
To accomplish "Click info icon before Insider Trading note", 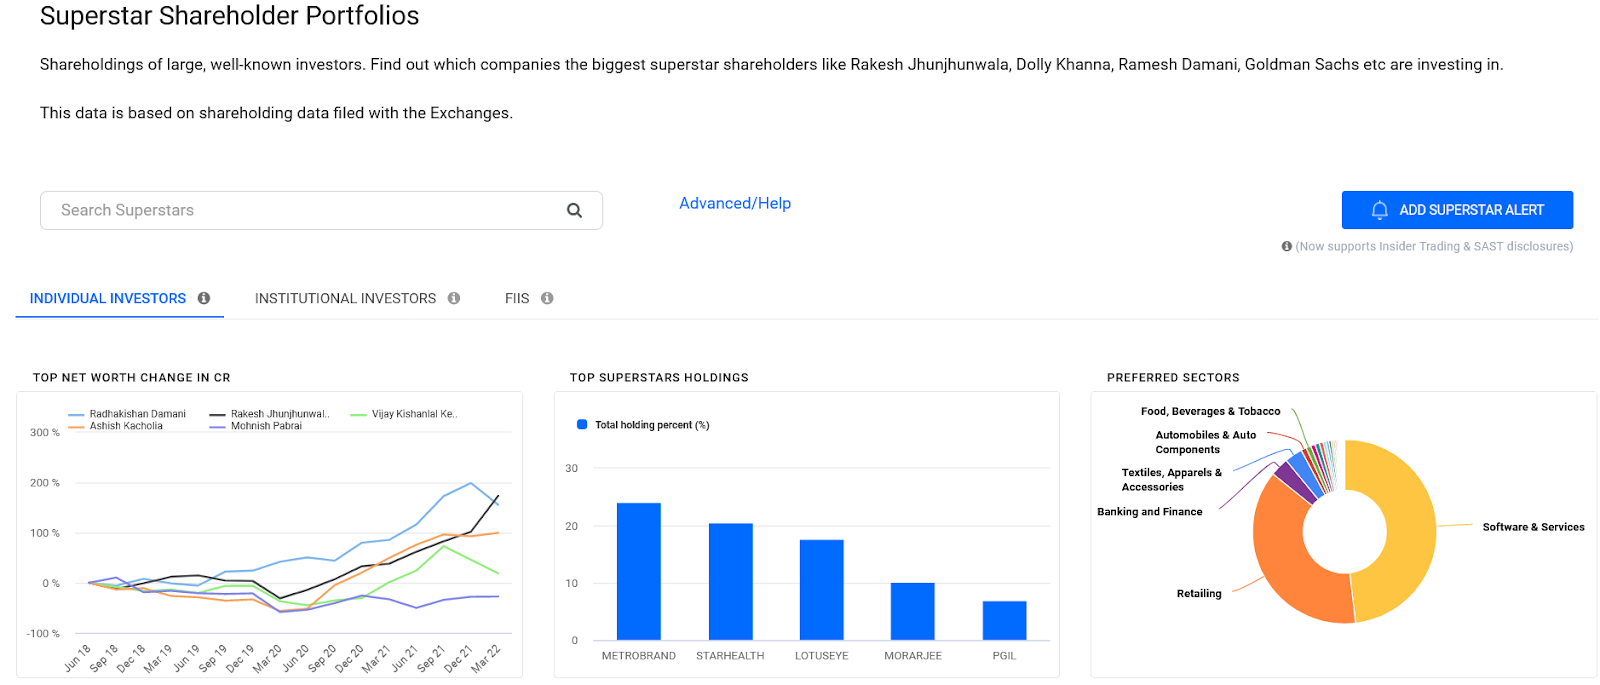I will click(1287, 246).
